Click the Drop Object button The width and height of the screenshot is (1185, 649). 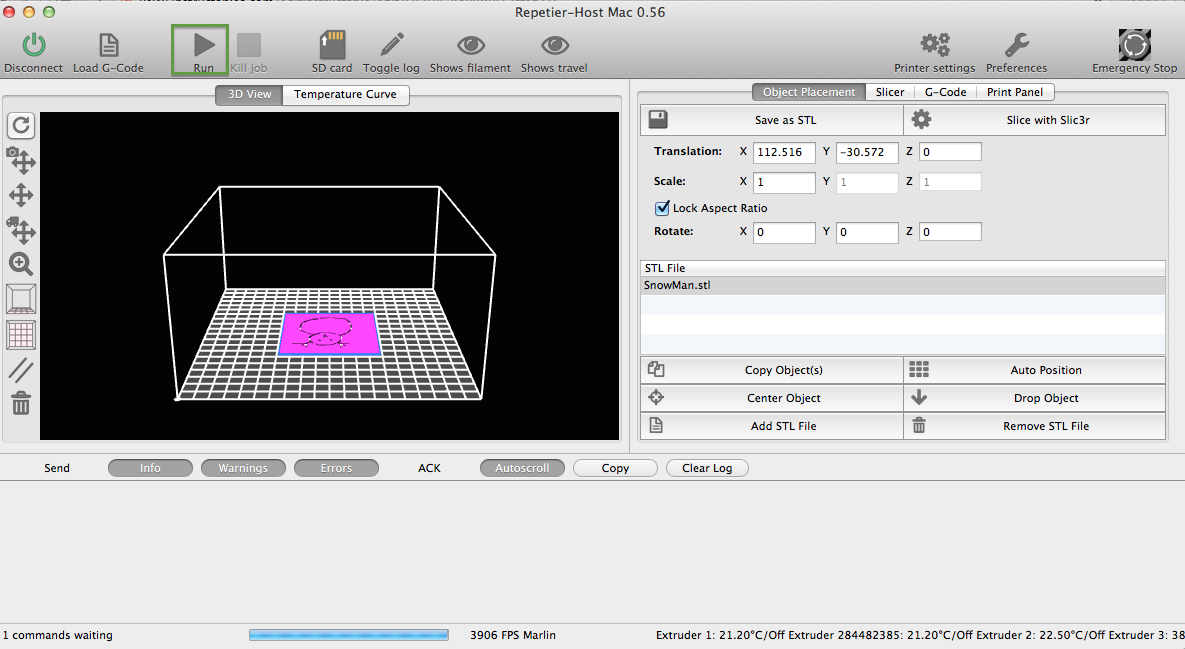pyautogui.click(x=1035, y=398)
